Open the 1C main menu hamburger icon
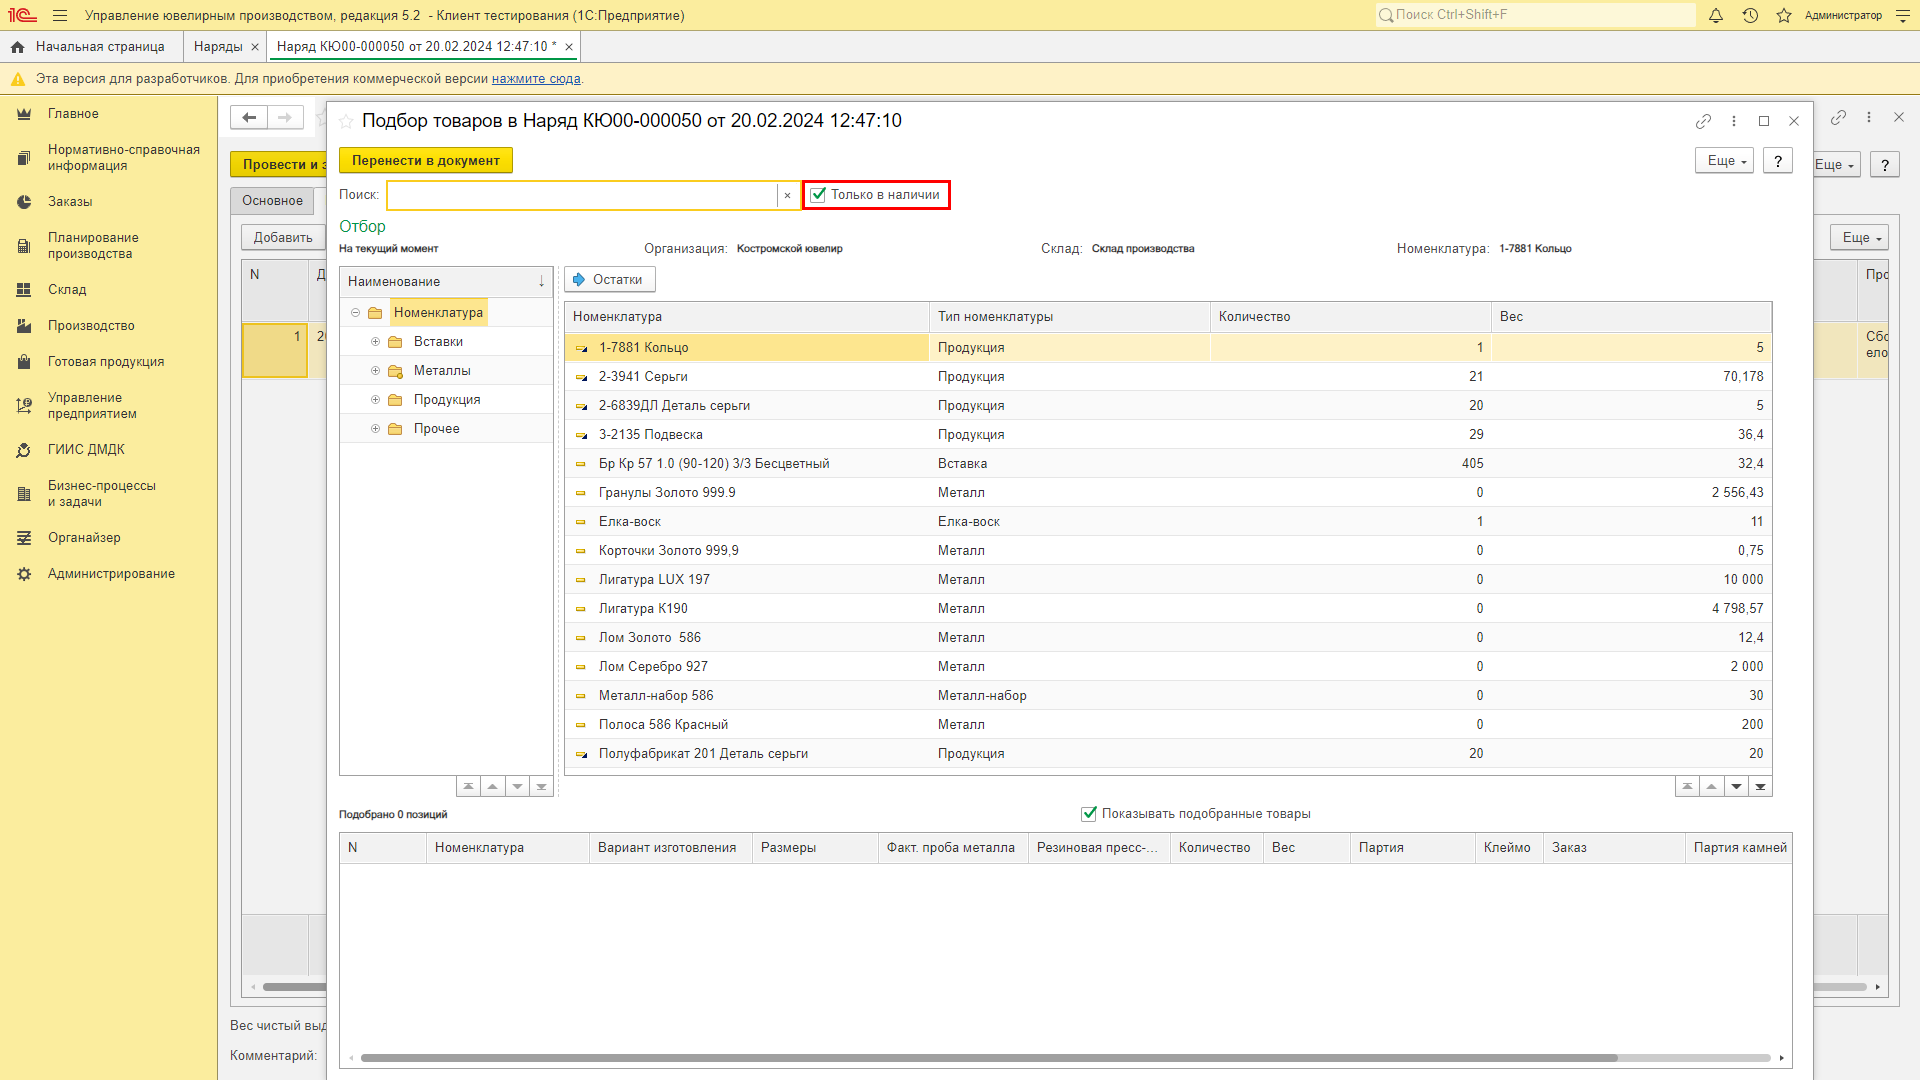This screenshot has height=1080, width=1920. click(60, 15)
